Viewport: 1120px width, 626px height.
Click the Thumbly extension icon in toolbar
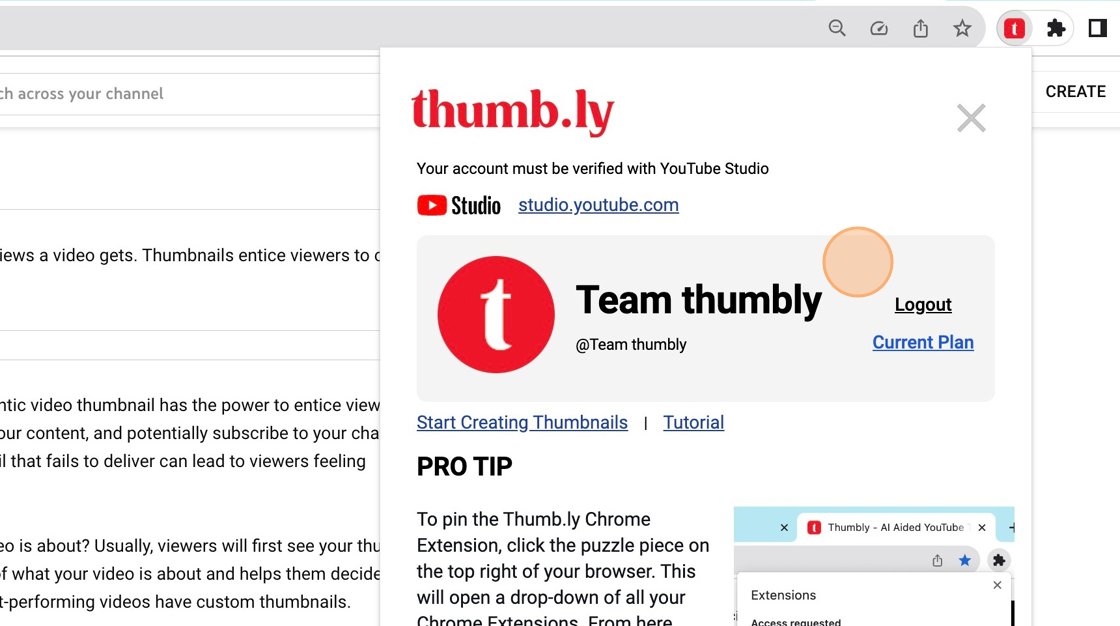pyautogui.click(x=1014, y=29)
